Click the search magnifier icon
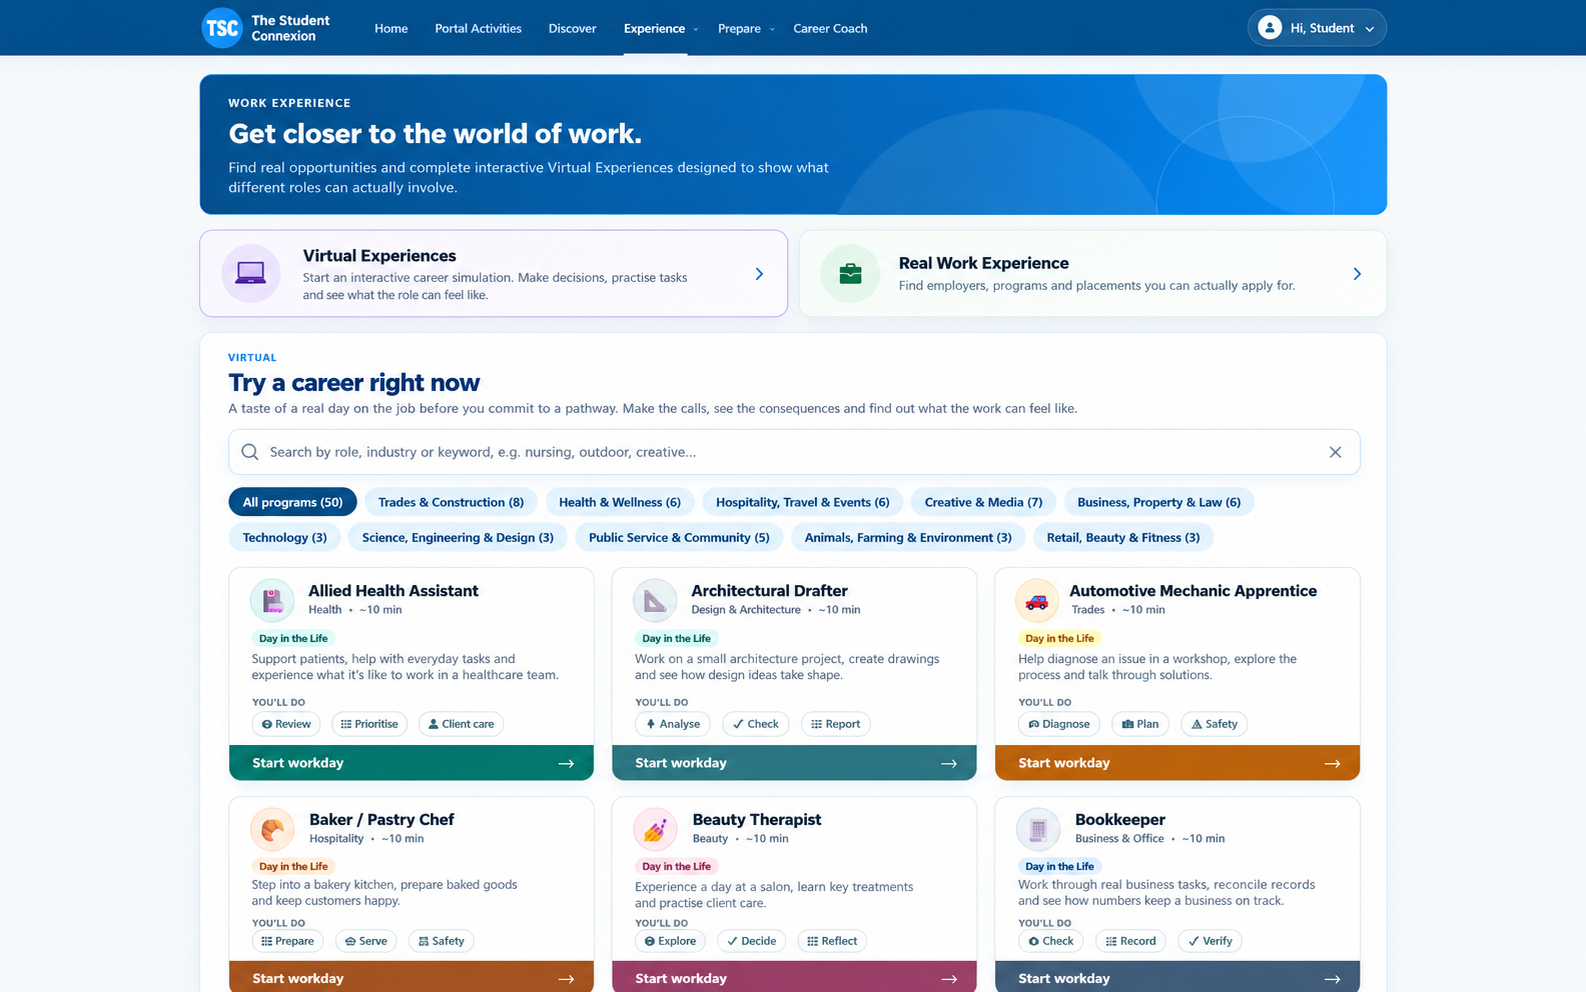This screenshot has height=992, width=1586. pos(250,452)
